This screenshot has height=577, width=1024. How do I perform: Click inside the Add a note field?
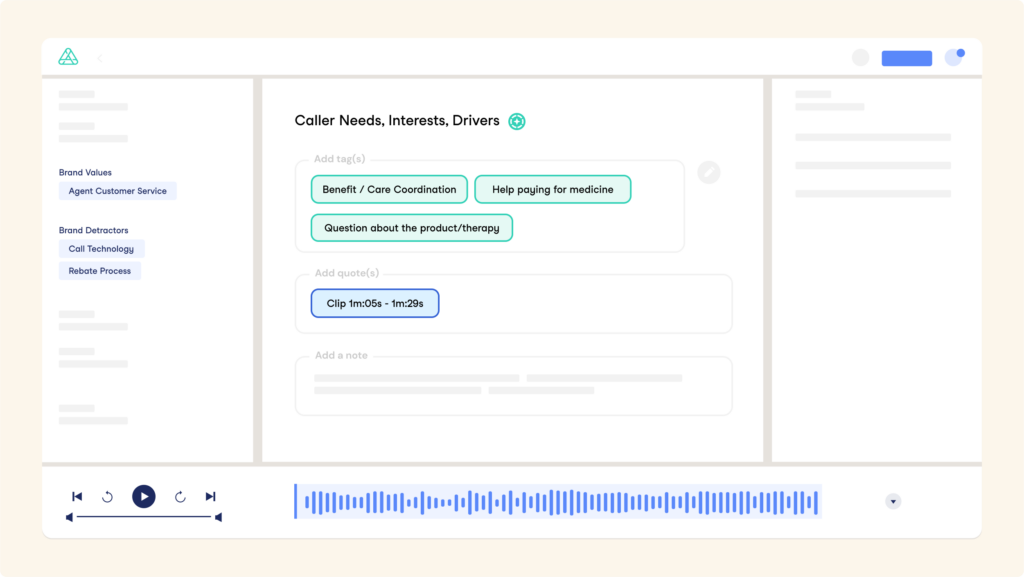(x=513, y=386)
